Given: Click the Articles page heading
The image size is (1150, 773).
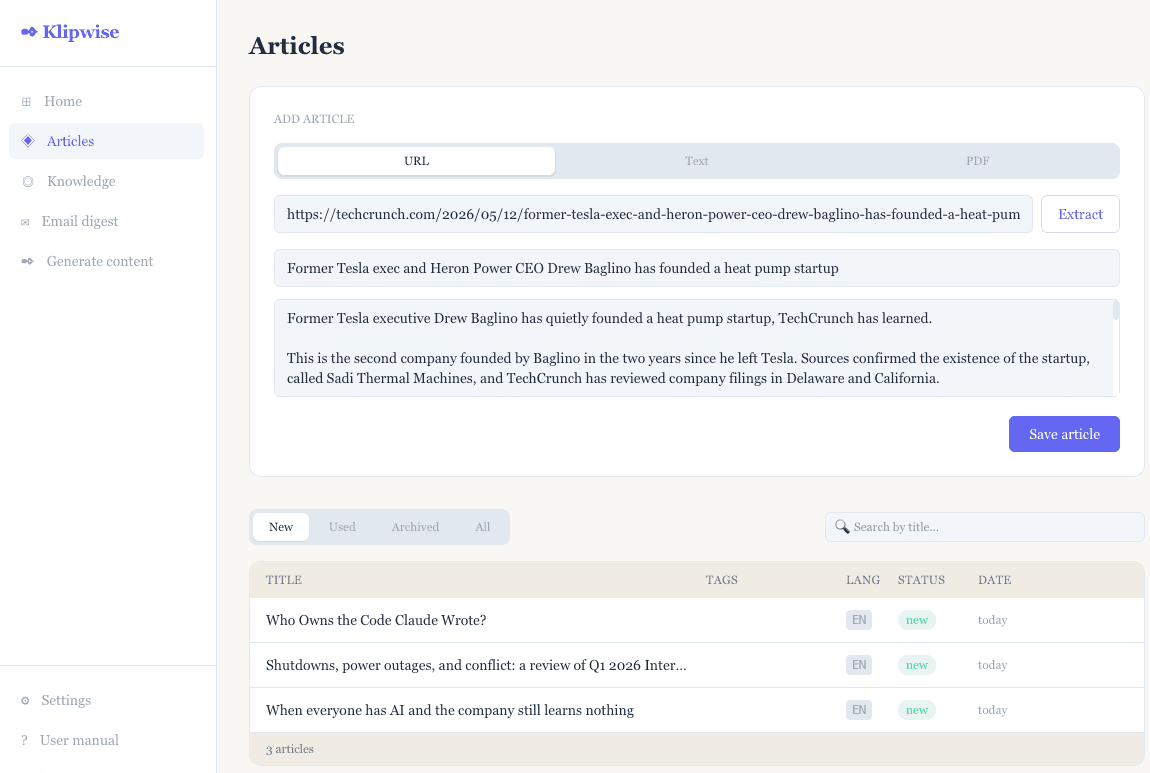Looking at the screenshot, I should click(296, 45).
